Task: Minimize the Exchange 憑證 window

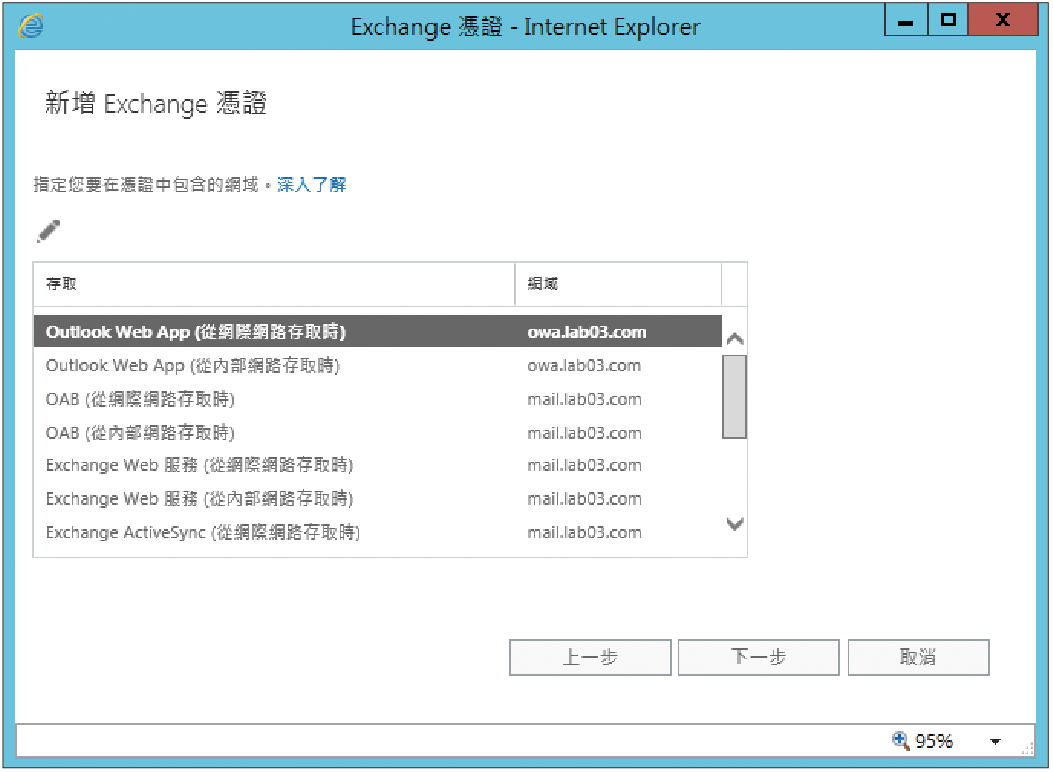Action: tap(906, 20)
